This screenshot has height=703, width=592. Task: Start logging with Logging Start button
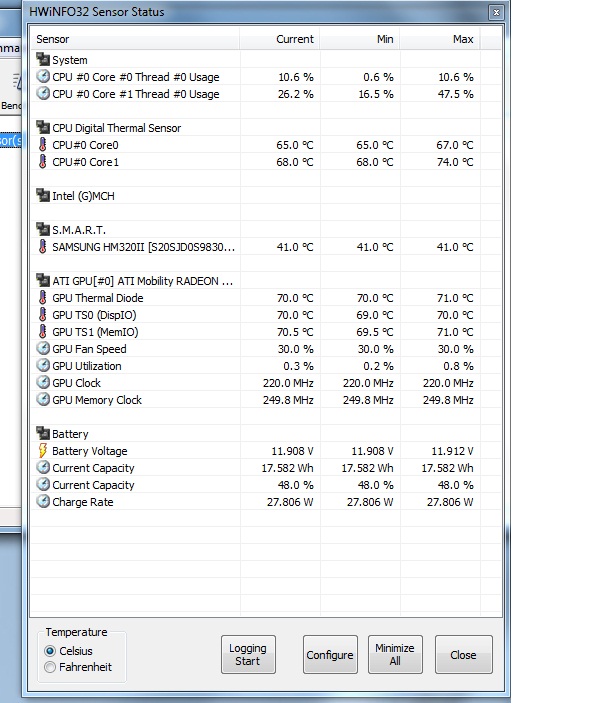click(248, 655)
